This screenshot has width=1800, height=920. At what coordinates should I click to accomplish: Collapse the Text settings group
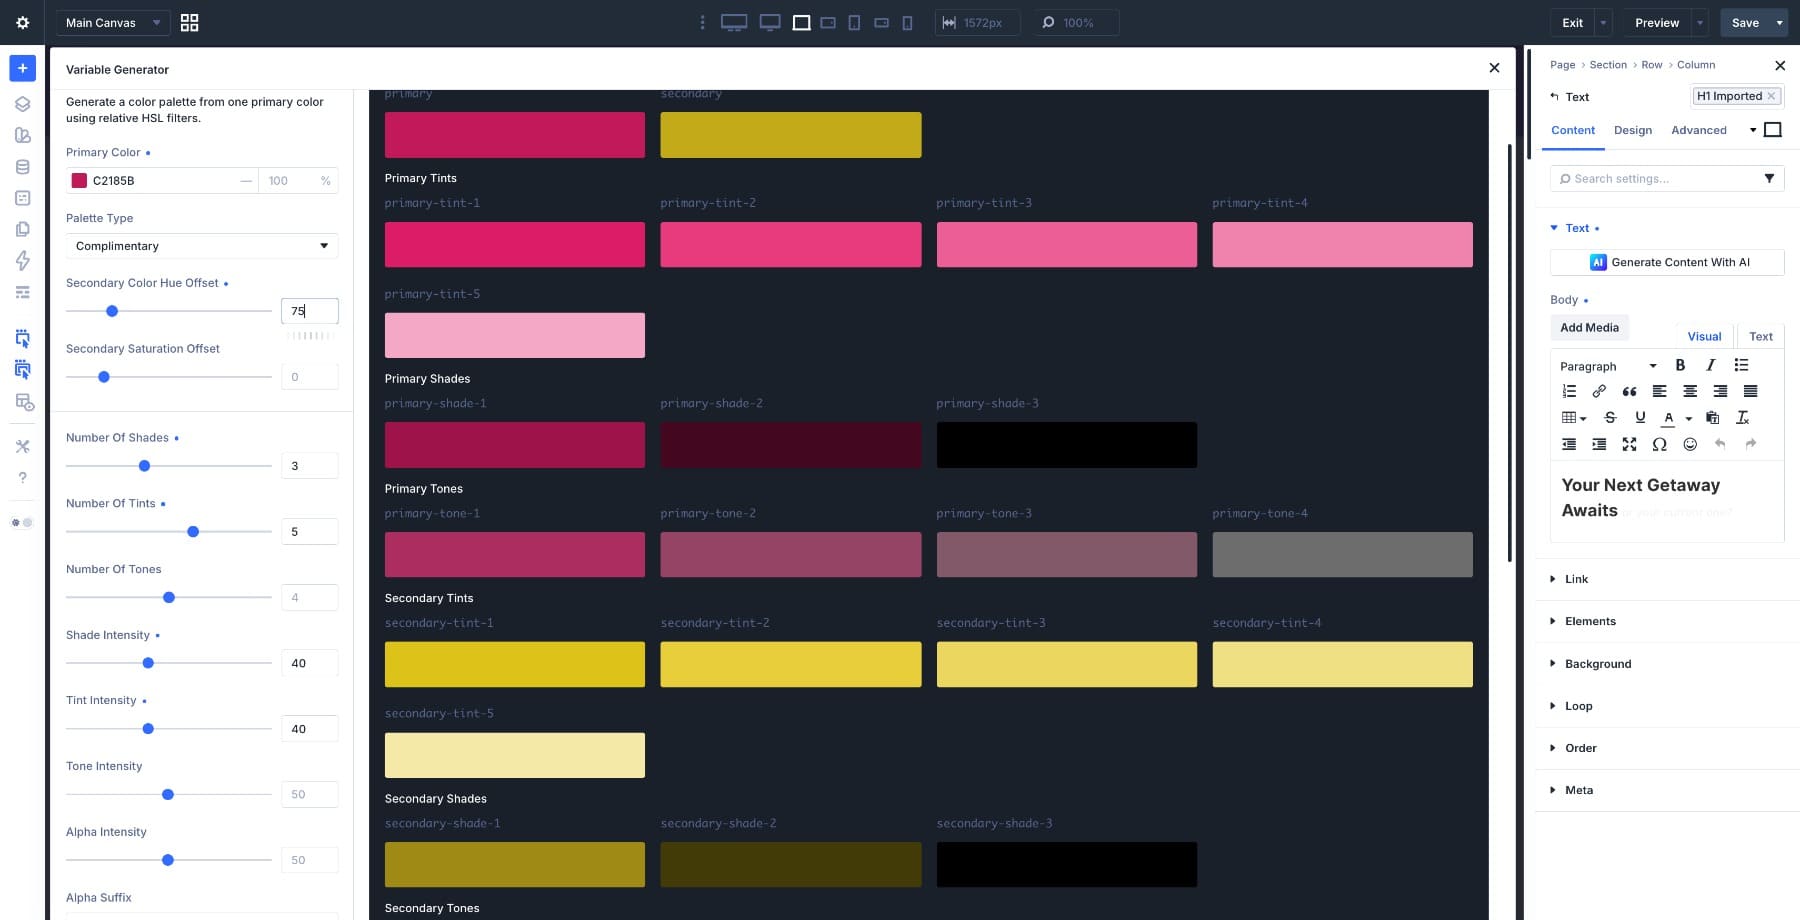[x=1576, y=228]
